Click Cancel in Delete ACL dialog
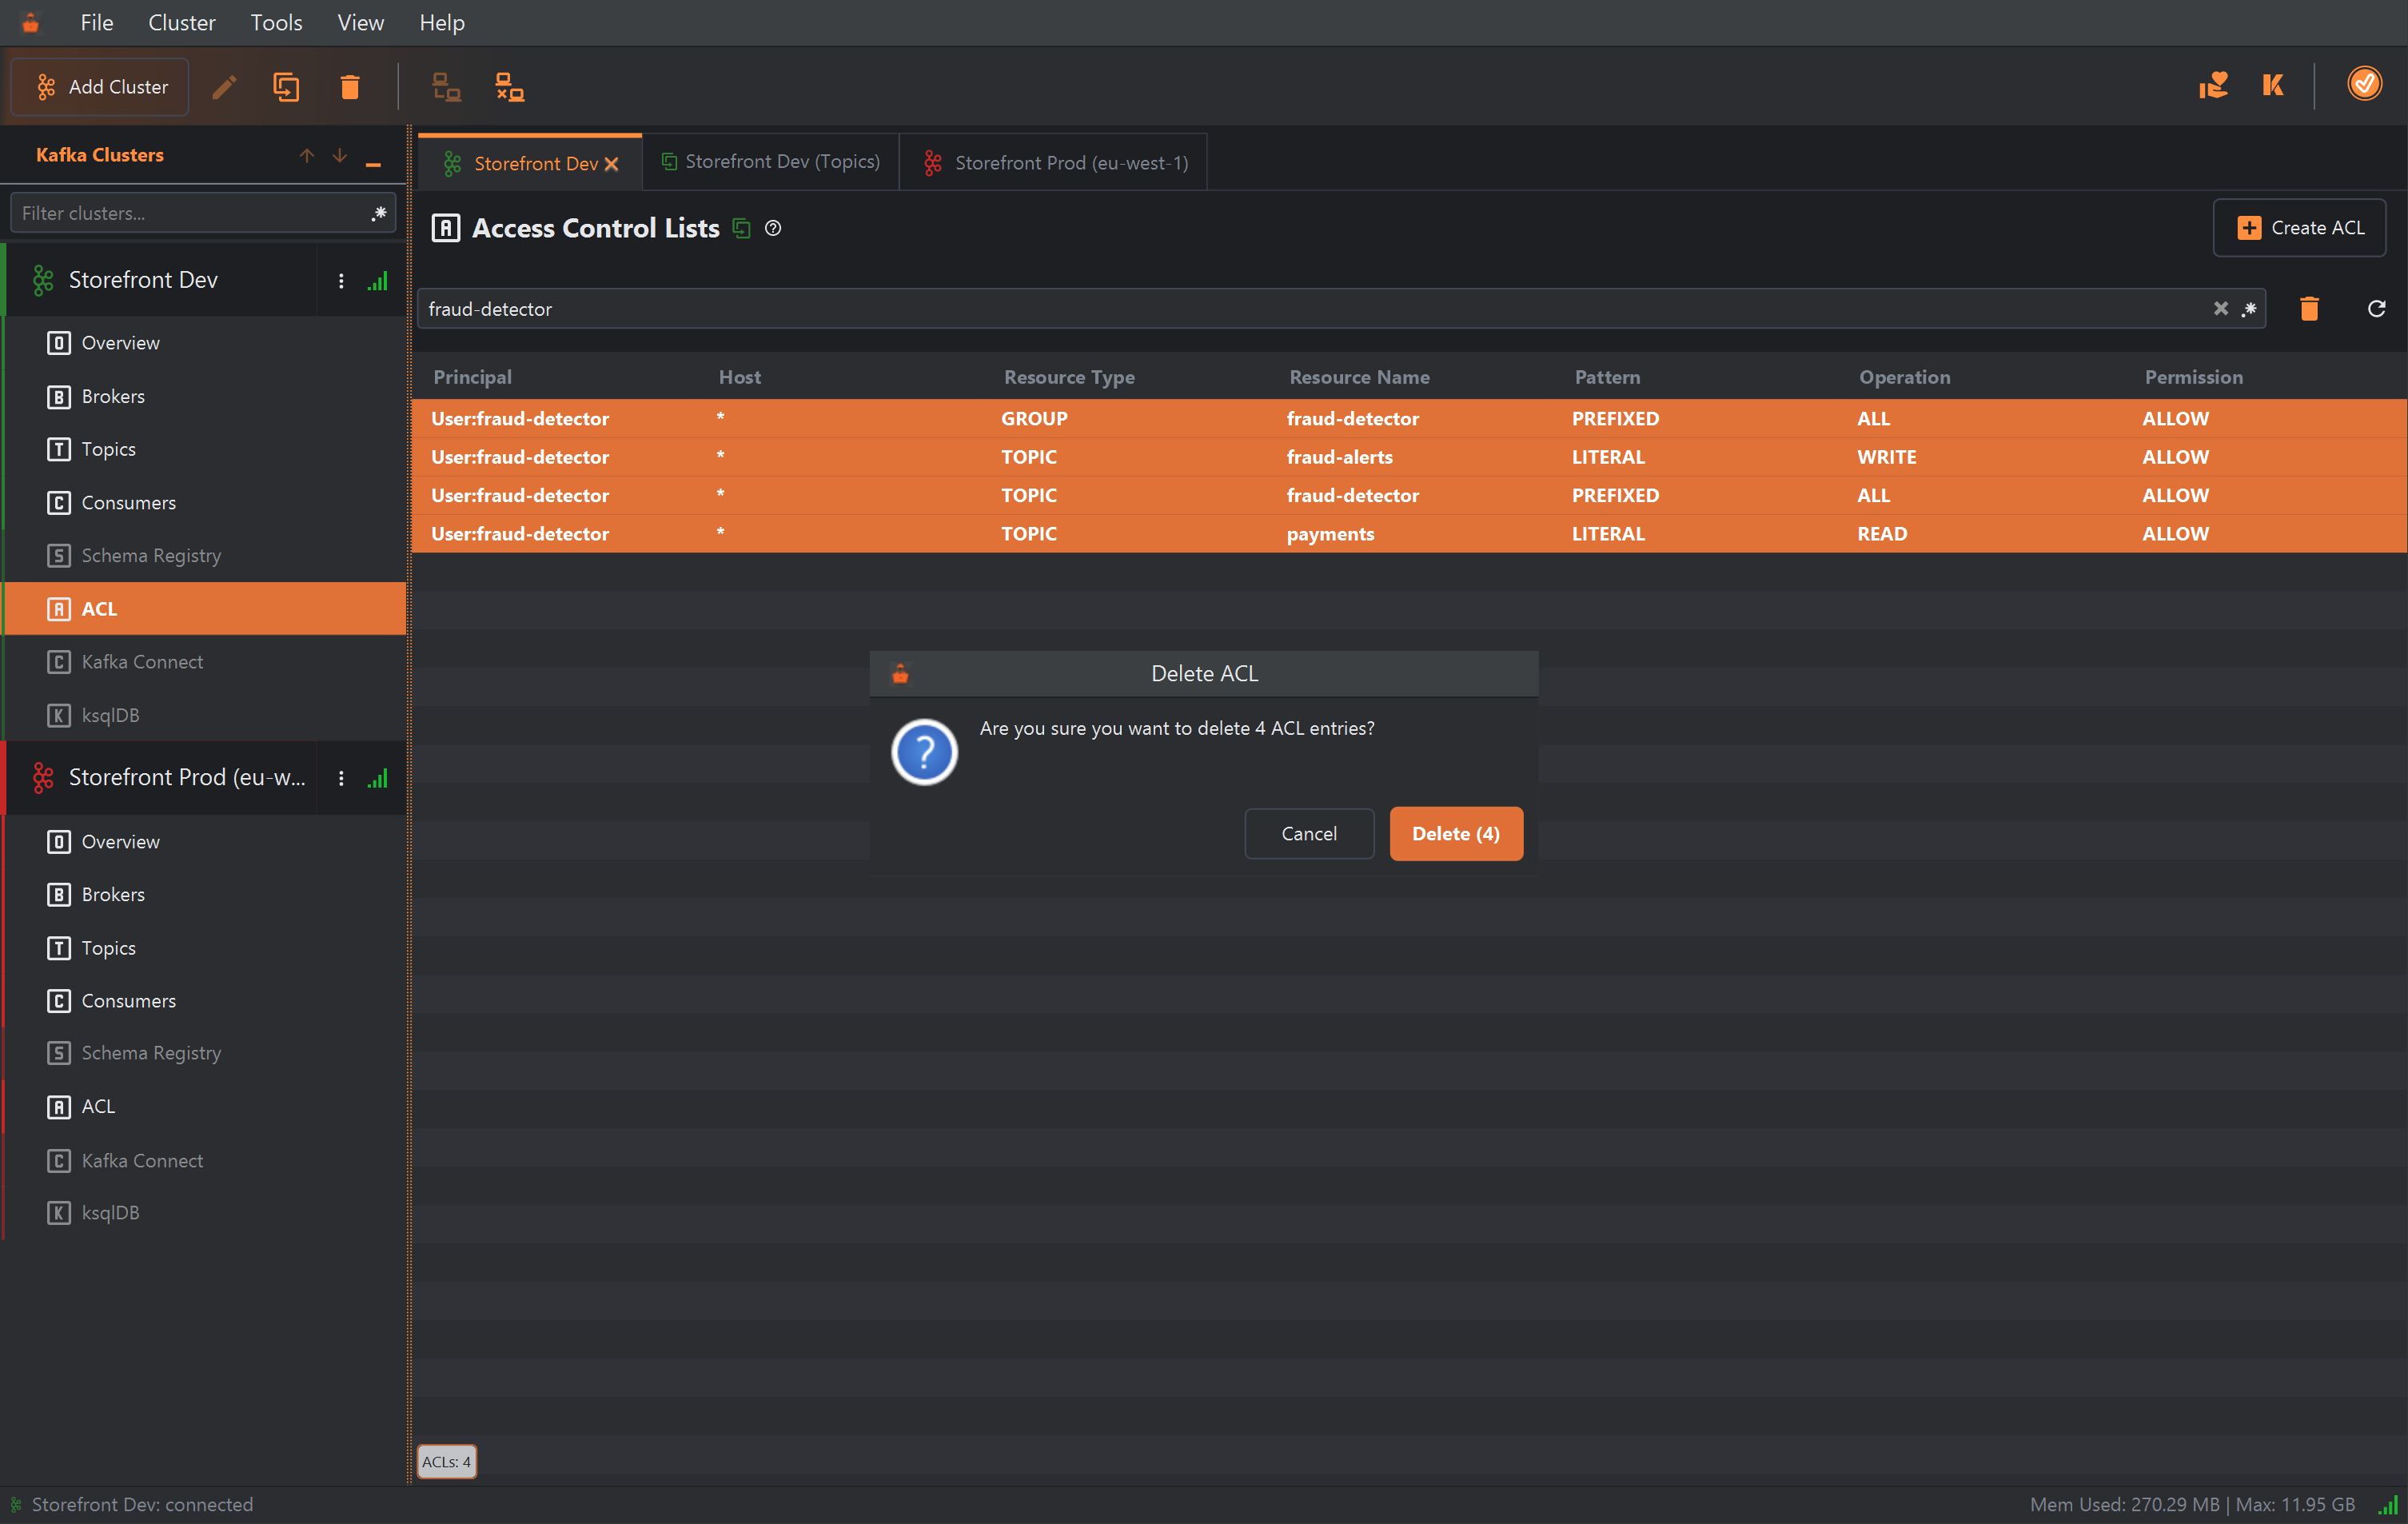The image size is (2408, 1524). coord(1308,833)
